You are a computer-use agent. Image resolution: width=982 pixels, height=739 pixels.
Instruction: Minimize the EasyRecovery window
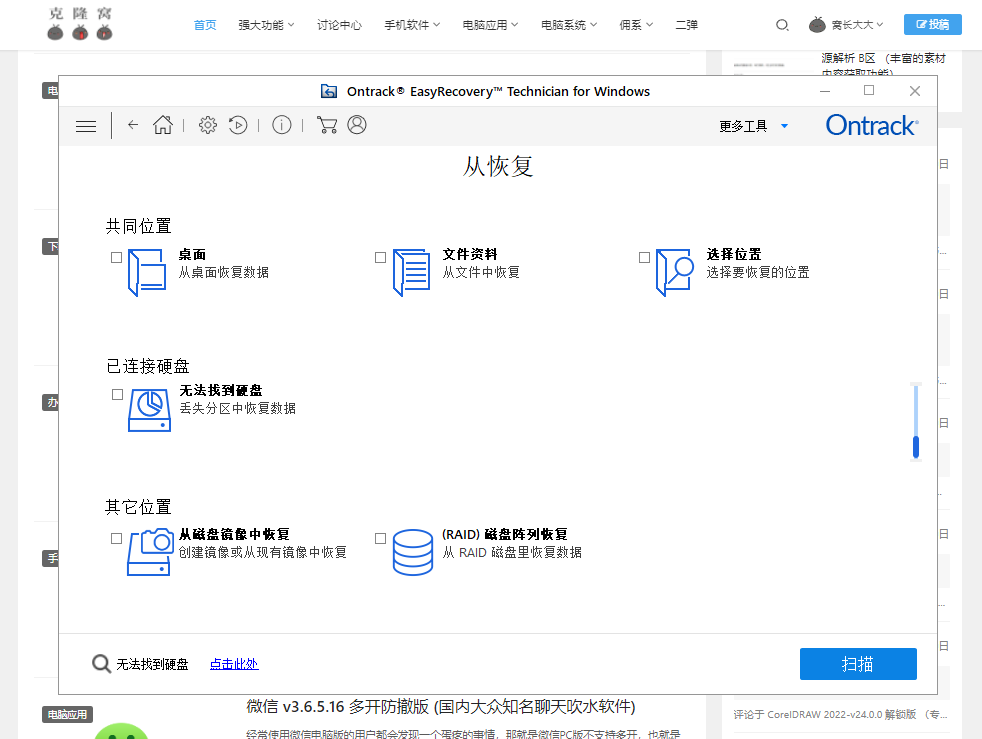tap(825, 91)
